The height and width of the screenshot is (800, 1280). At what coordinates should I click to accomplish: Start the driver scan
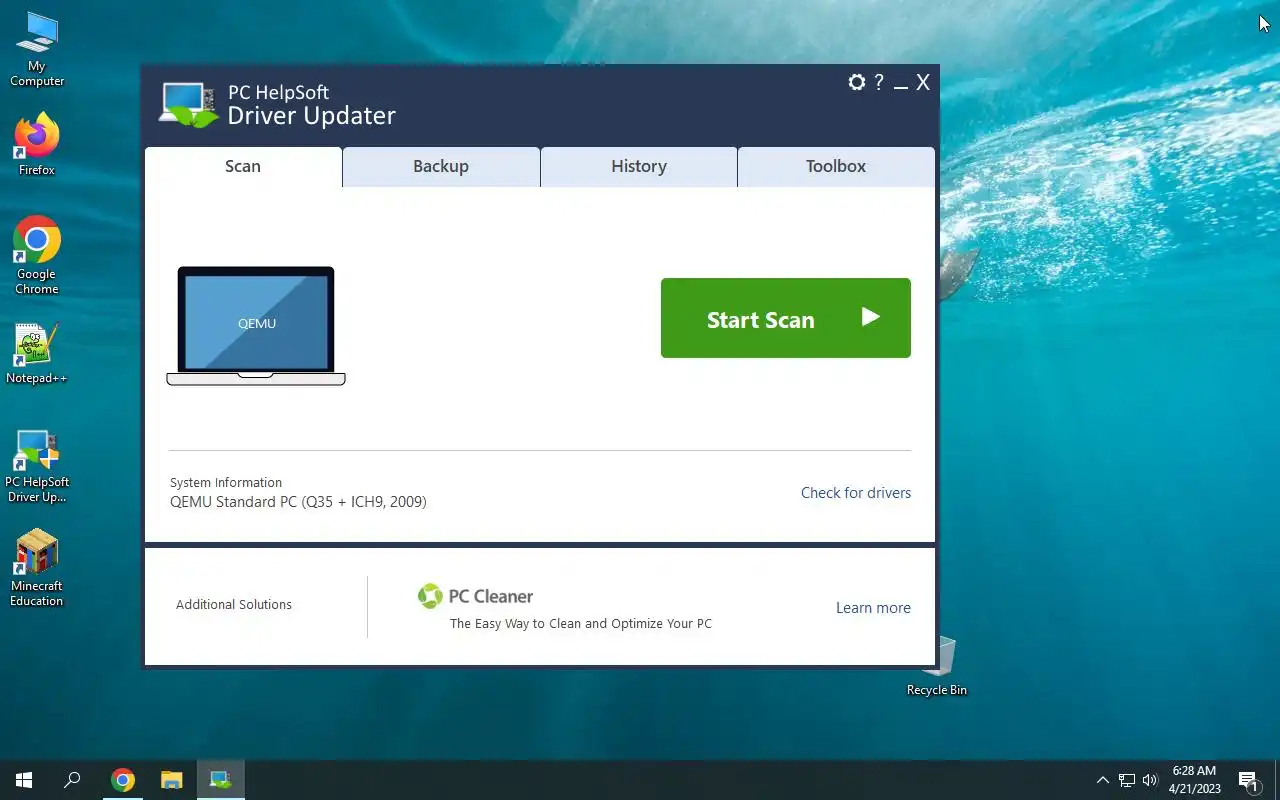[x=786, y=318]
